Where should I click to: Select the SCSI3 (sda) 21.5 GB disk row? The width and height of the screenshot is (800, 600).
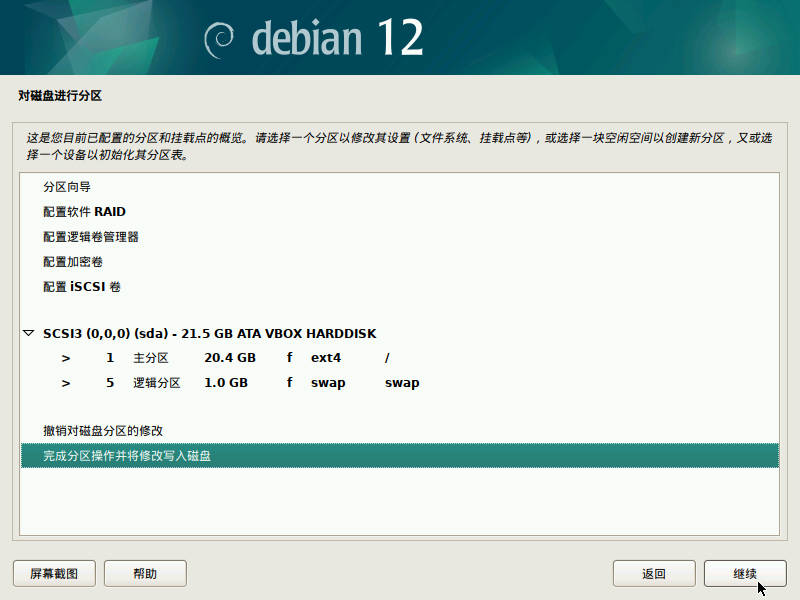click(x=400, y=333)
